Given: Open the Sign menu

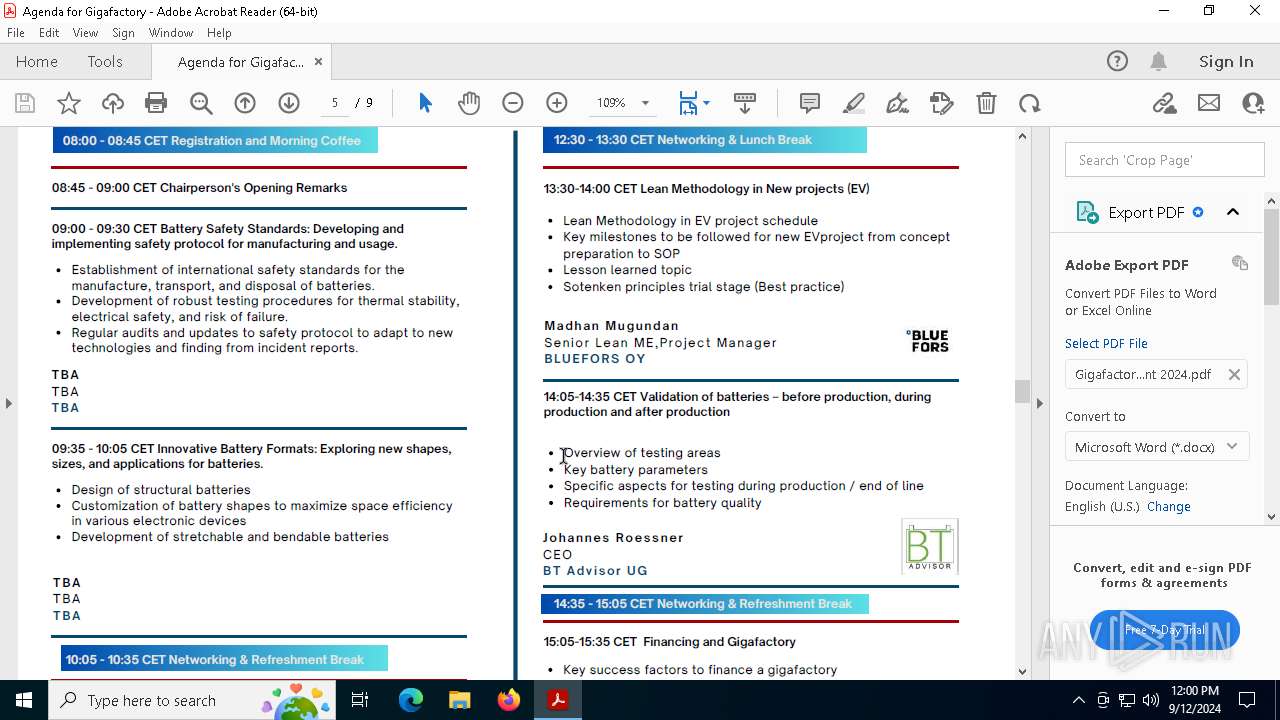Looking at the screenshot, I should [123, 33].
